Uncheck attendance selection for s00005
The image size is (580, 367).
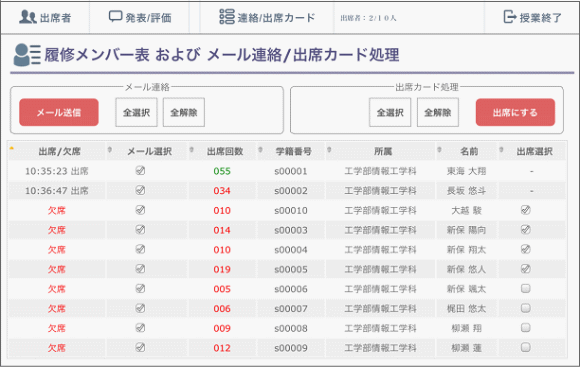click(x=526, y=269)
